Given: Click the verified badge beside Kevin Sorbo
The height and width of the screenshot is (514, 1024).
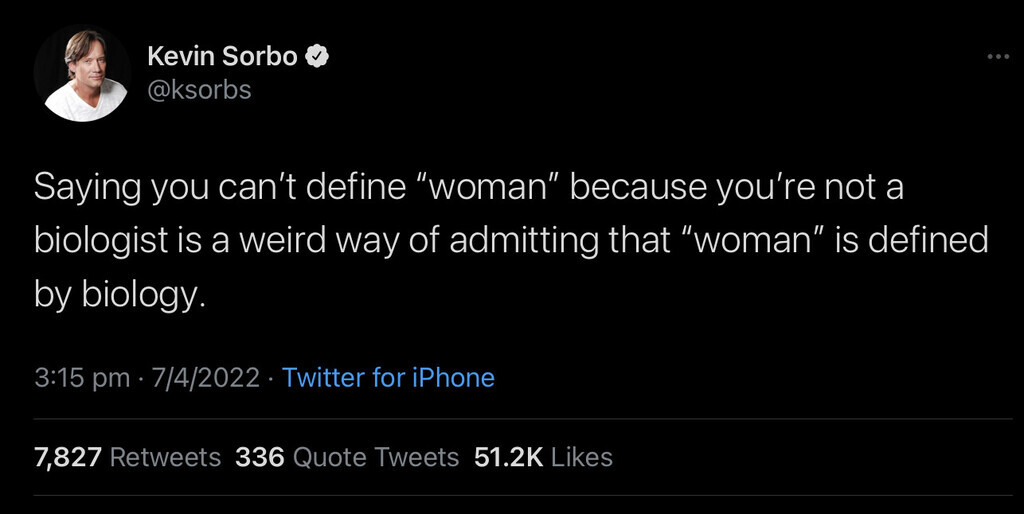Looking at the screenshot, I should (x=318, y=57).
